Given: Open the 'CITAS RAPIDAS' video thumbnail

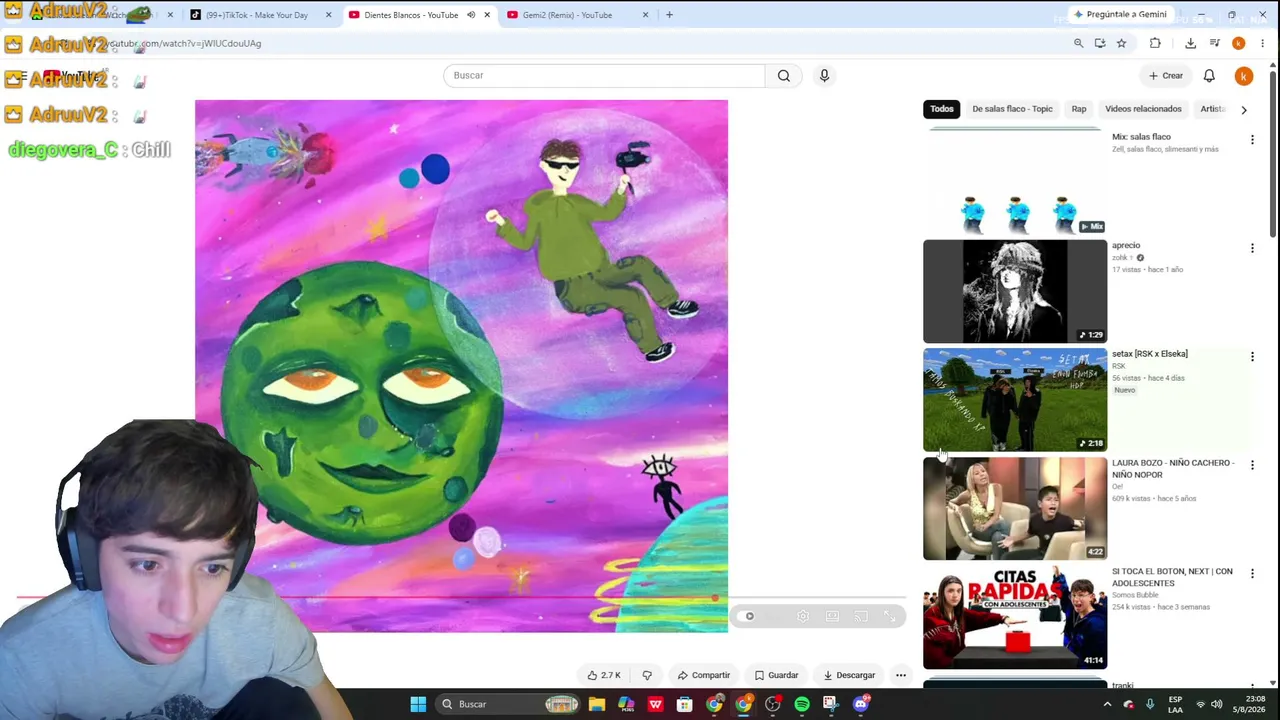Looking at the screenshot, I should 1015,617.
